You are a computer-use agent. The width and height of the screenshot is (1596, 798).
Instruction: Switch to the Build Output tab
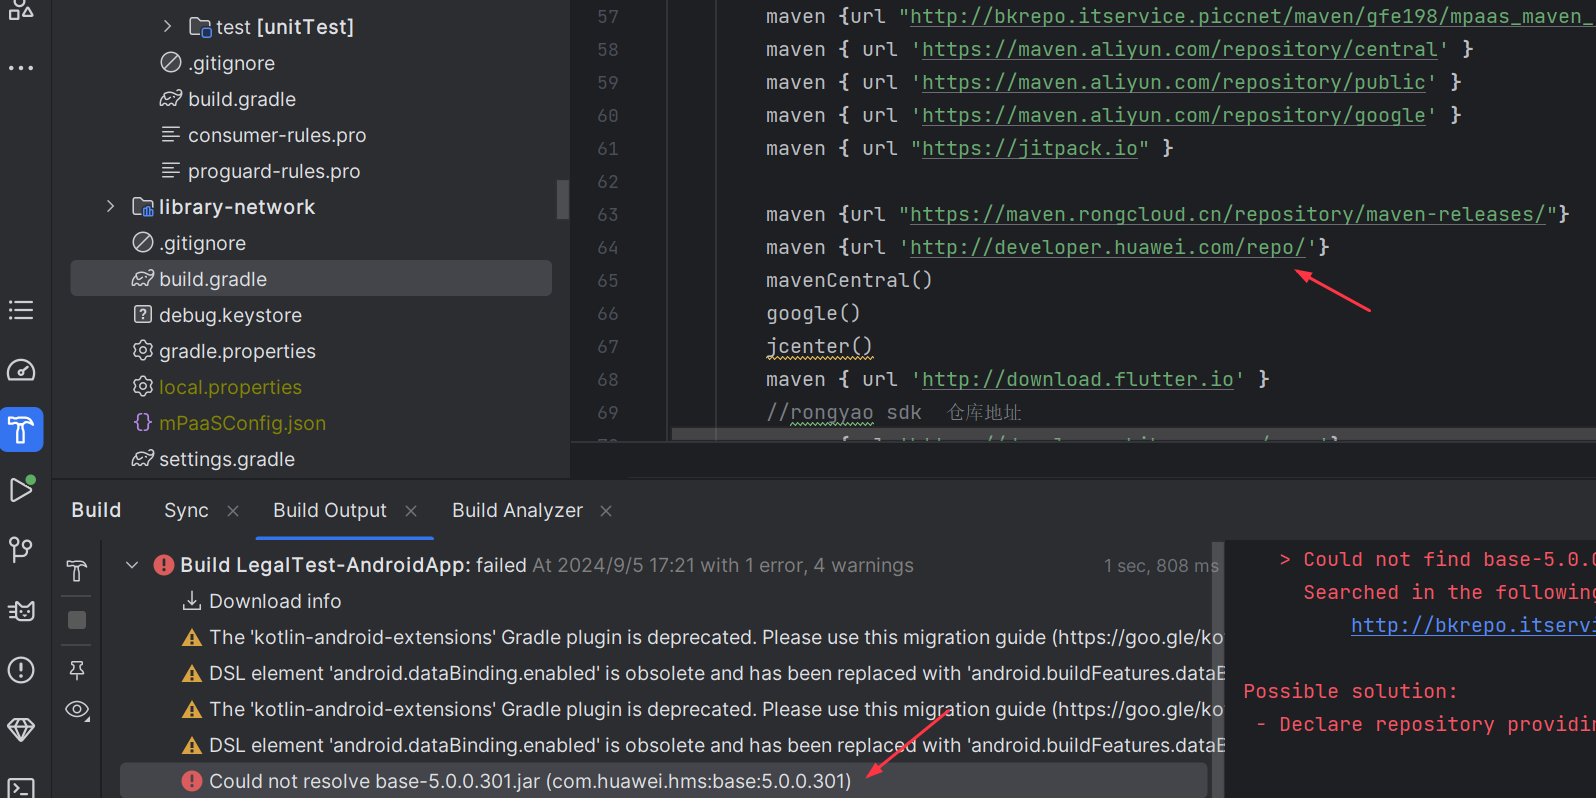pyautogui.click(x=330, y=510)
